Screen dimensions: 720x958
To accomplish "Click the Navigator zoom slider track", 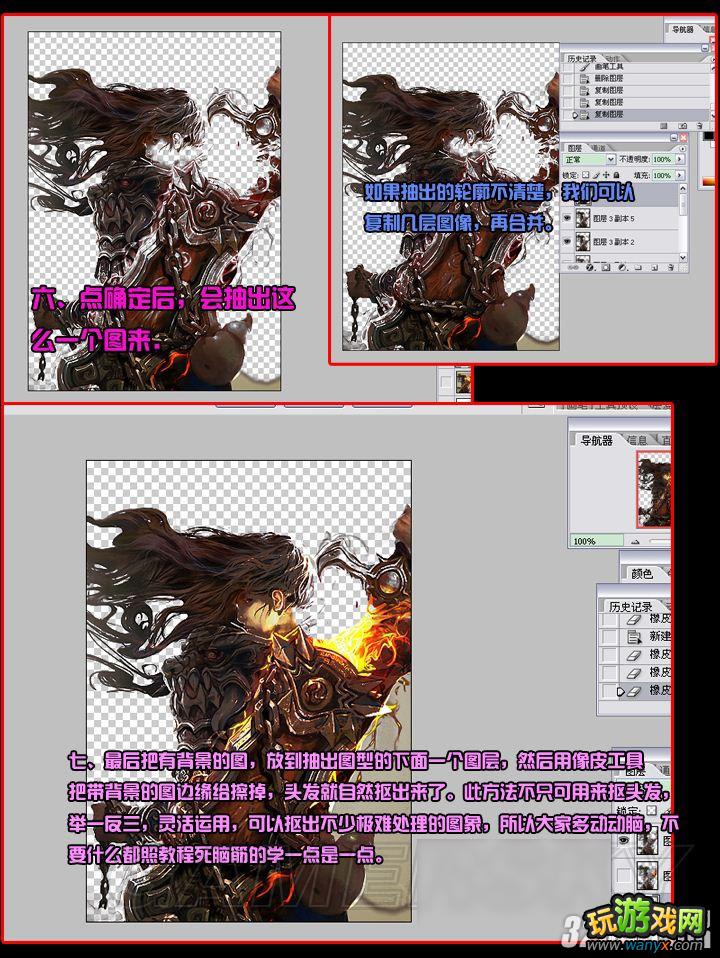I will (660, 542).
